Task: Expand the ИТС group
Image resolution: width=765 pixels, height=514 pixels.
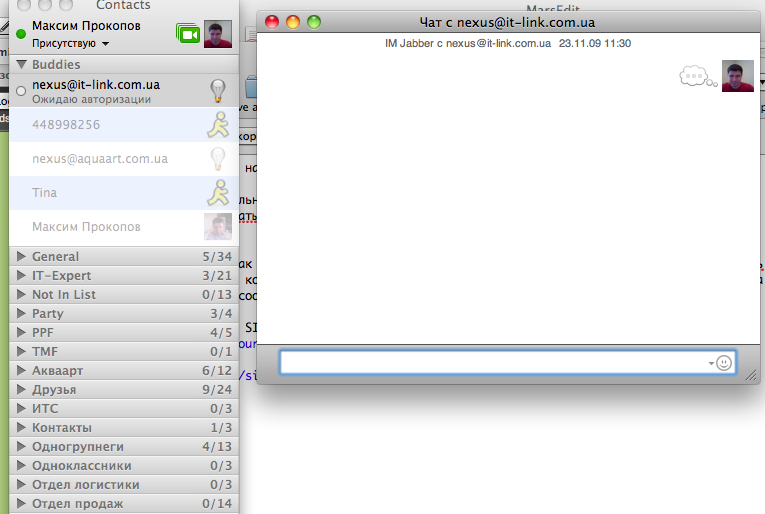Action: click(x=21, y=408)
